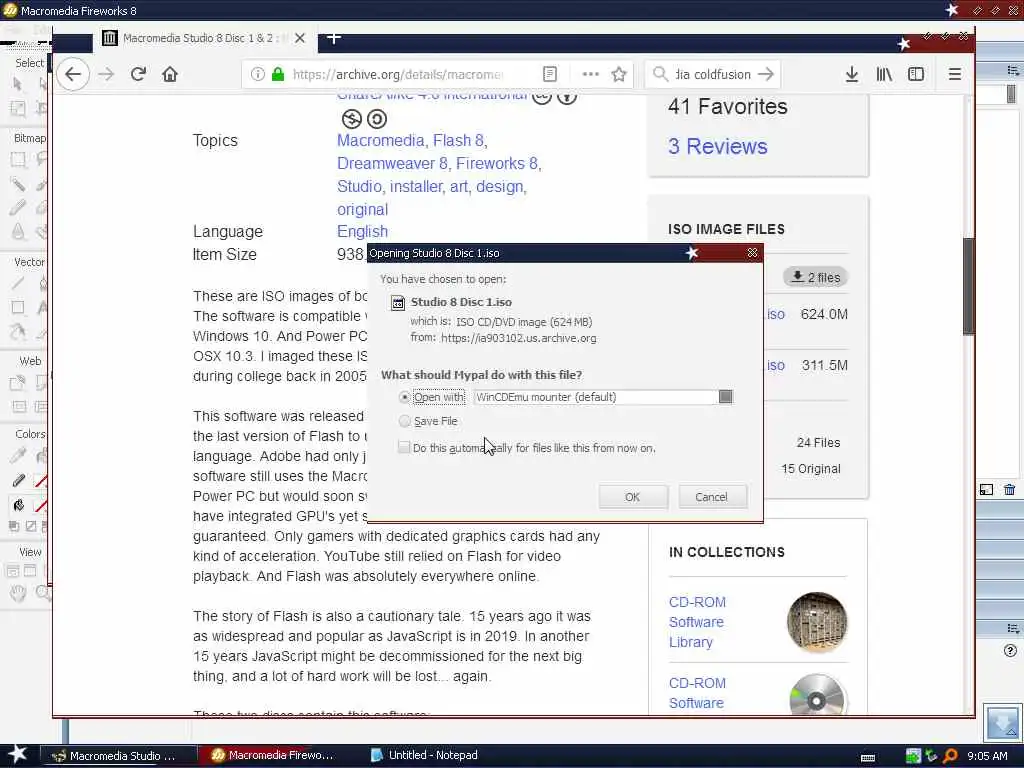Open page actions three-dots menu
The width and height of the screenshot is (1024, 768).
[590, 74]
